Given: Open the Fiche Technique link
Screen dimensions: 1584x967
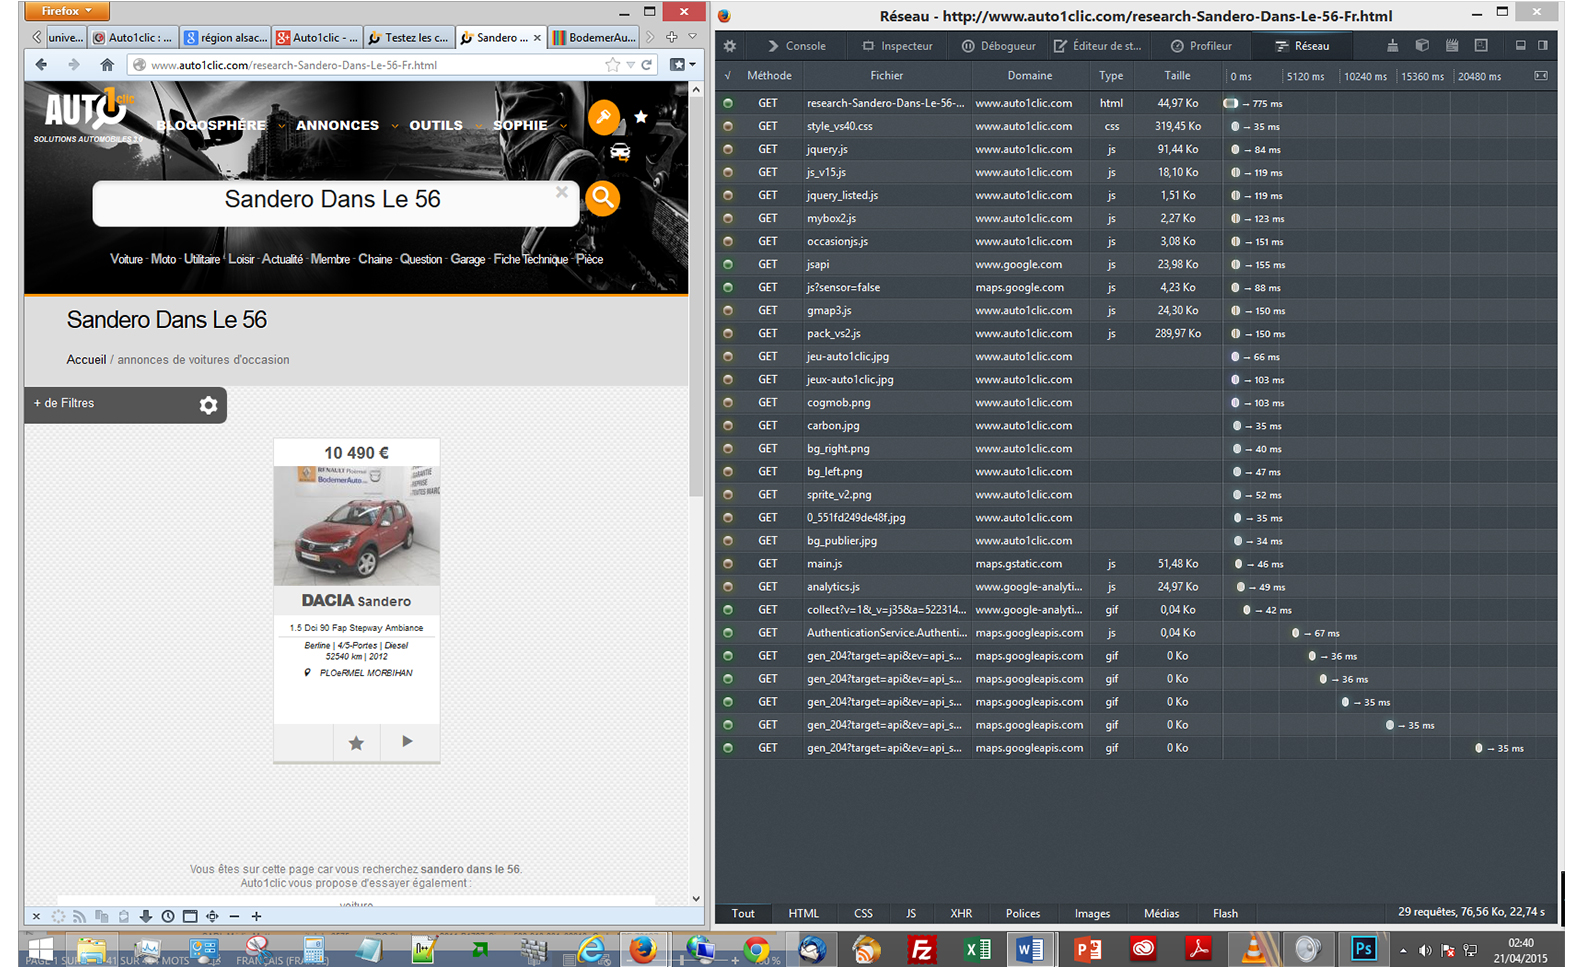Looking at the screenshot, I should [x=530, y=259].
